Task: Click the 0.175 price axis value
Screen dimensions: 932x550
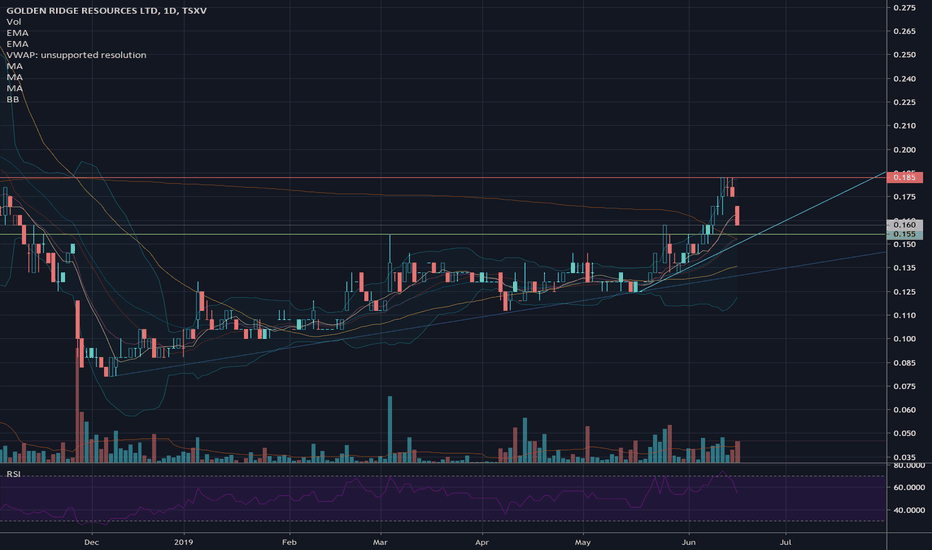Action: [x=905, y=197]
